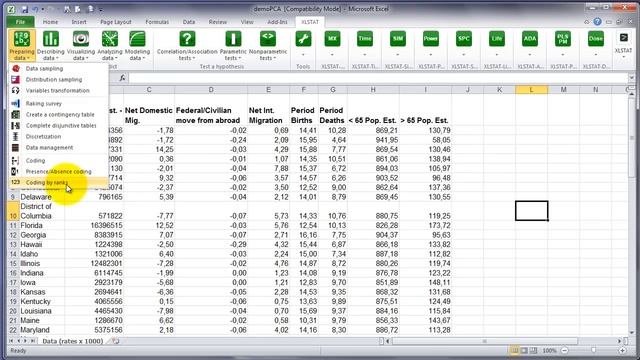Click the Excel Help question mark icon
The image size is (640, 360).
[597, 22]
